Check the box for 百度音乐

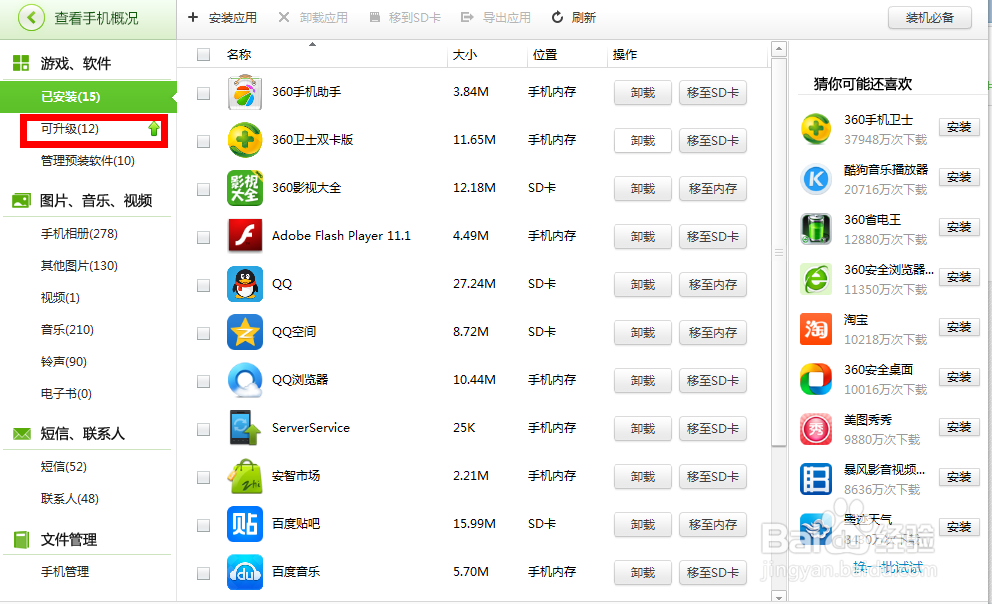pyautogui.click(x=203, y=574)
